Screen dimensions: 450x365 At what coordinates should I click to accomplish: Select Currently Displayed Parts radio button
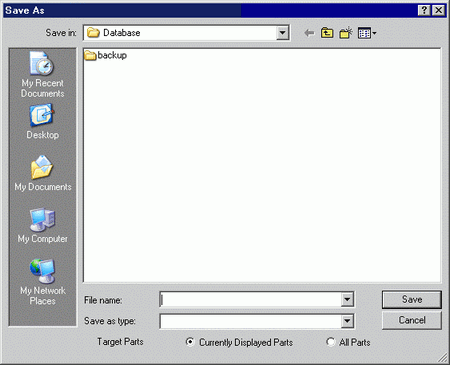(x=190, y=342)
